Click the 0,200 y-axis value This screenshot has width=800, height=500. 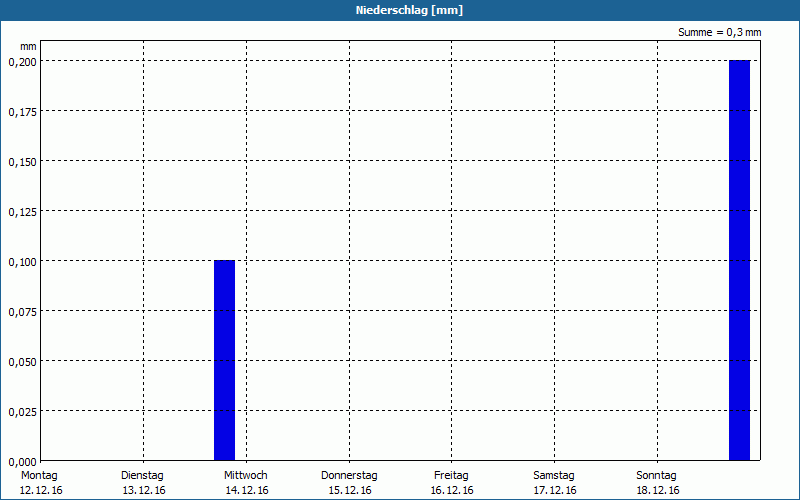(22, 62)
